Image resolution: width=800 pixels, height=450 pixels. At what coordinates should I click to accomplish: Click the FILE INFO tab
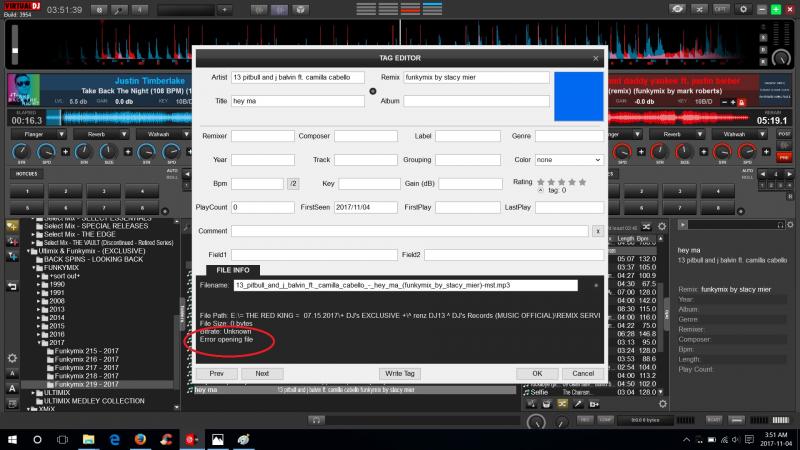click(x=233, y=270)
